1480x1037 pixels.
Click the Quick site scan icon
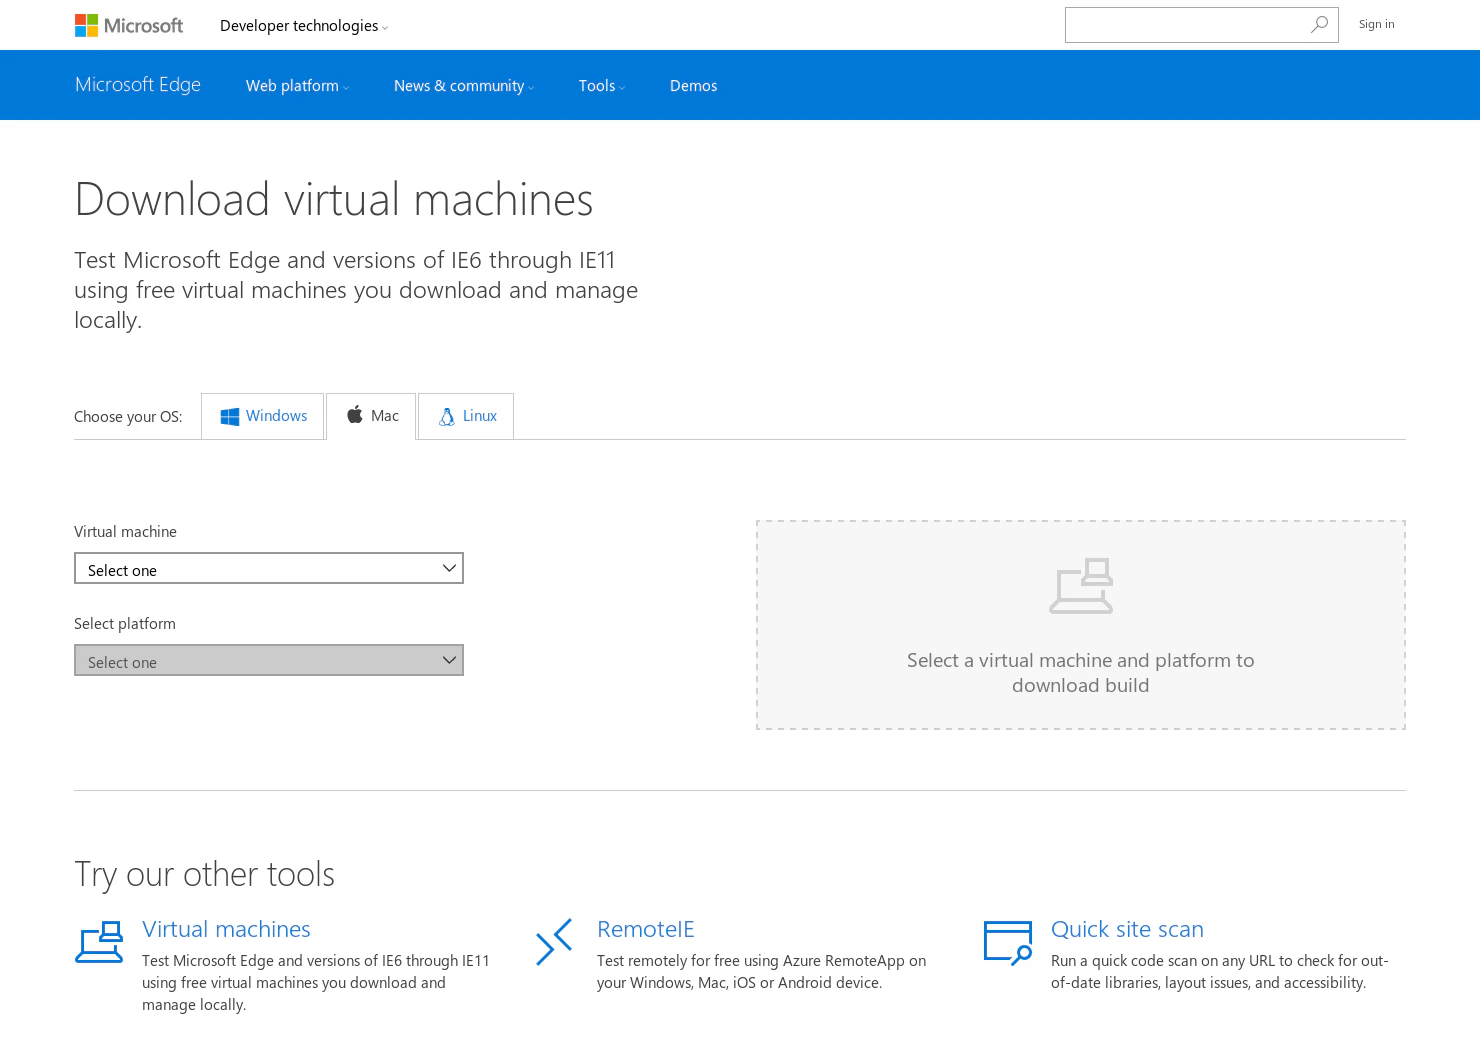(x=1008, y=943)
